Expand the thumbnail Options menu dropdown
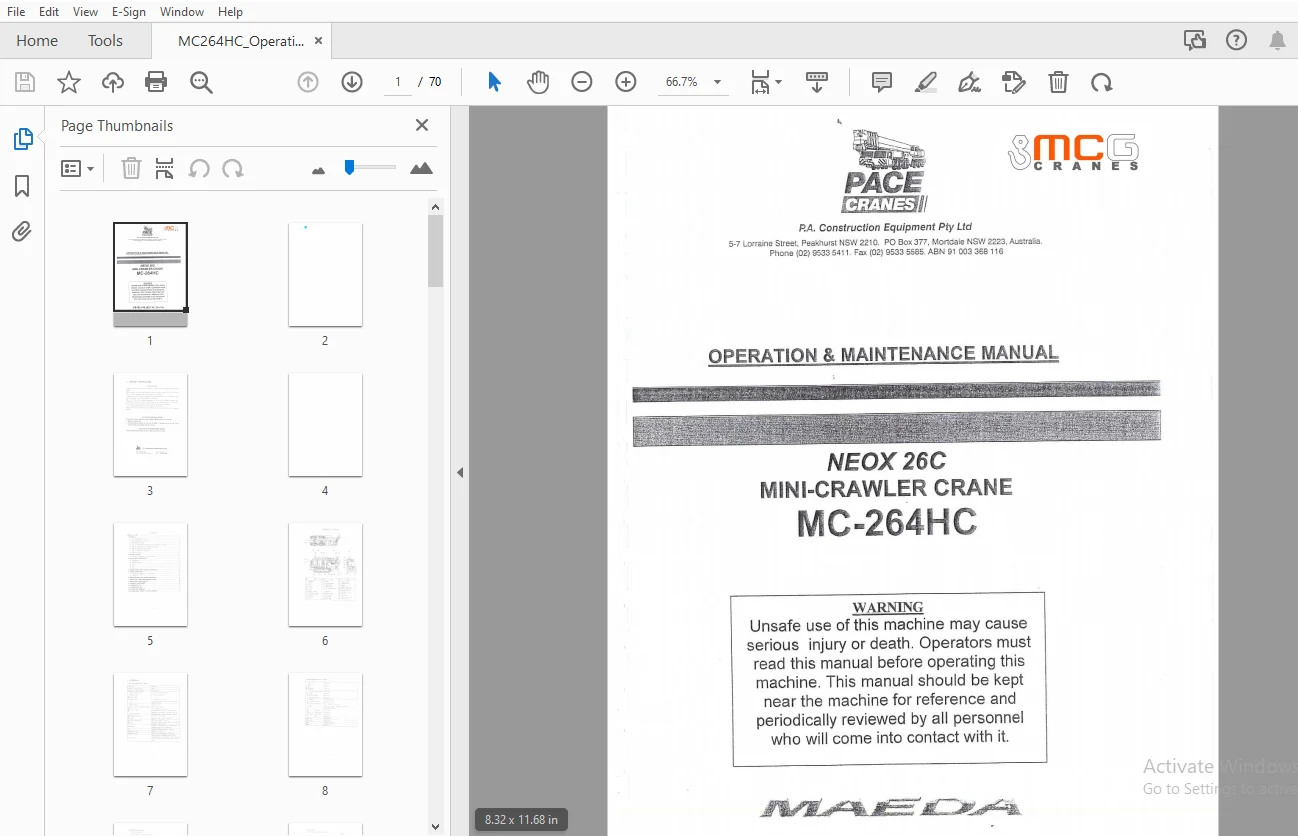1298x836 pixels. [x=78, y=168]
